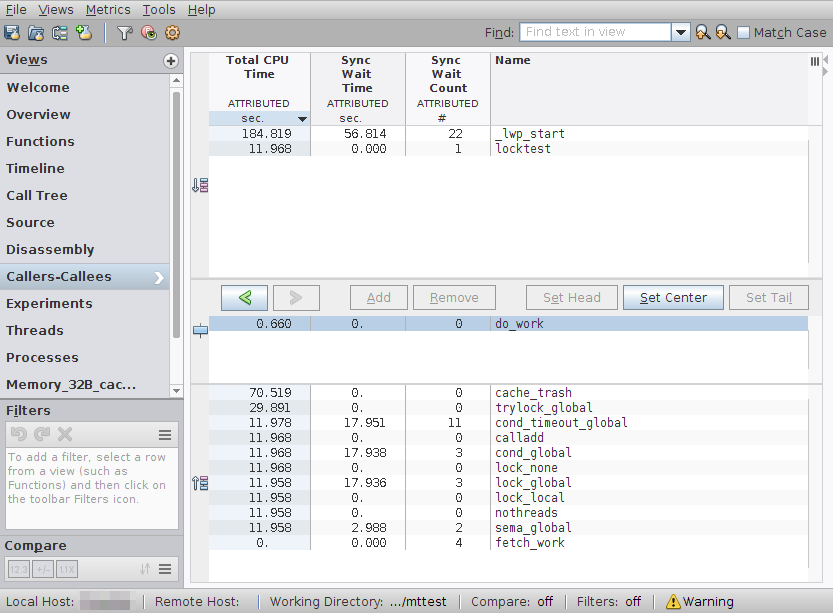Click the Compare Experiments toolbar icon

(60, 33)
